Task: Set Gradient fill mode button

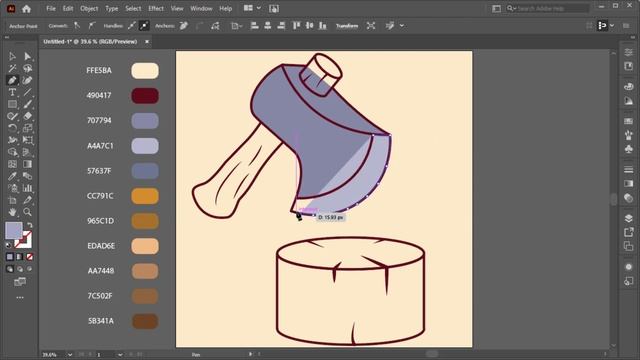Action: [20, 257]
